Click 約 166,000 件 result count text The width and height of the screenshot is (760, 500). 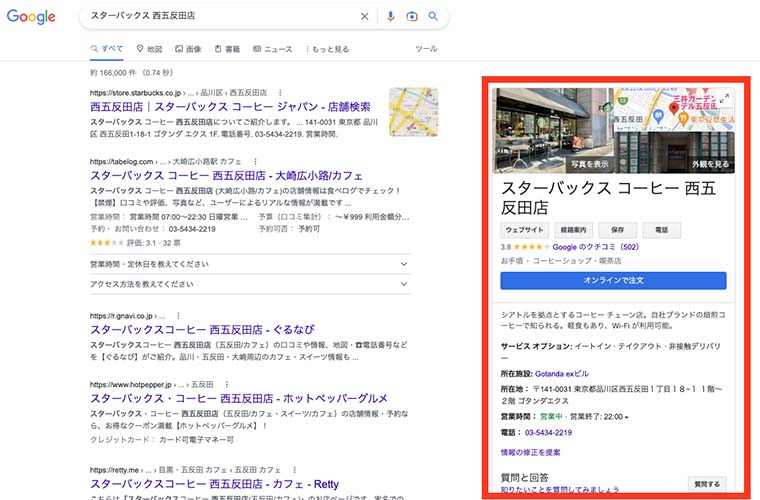pos(113,73)
